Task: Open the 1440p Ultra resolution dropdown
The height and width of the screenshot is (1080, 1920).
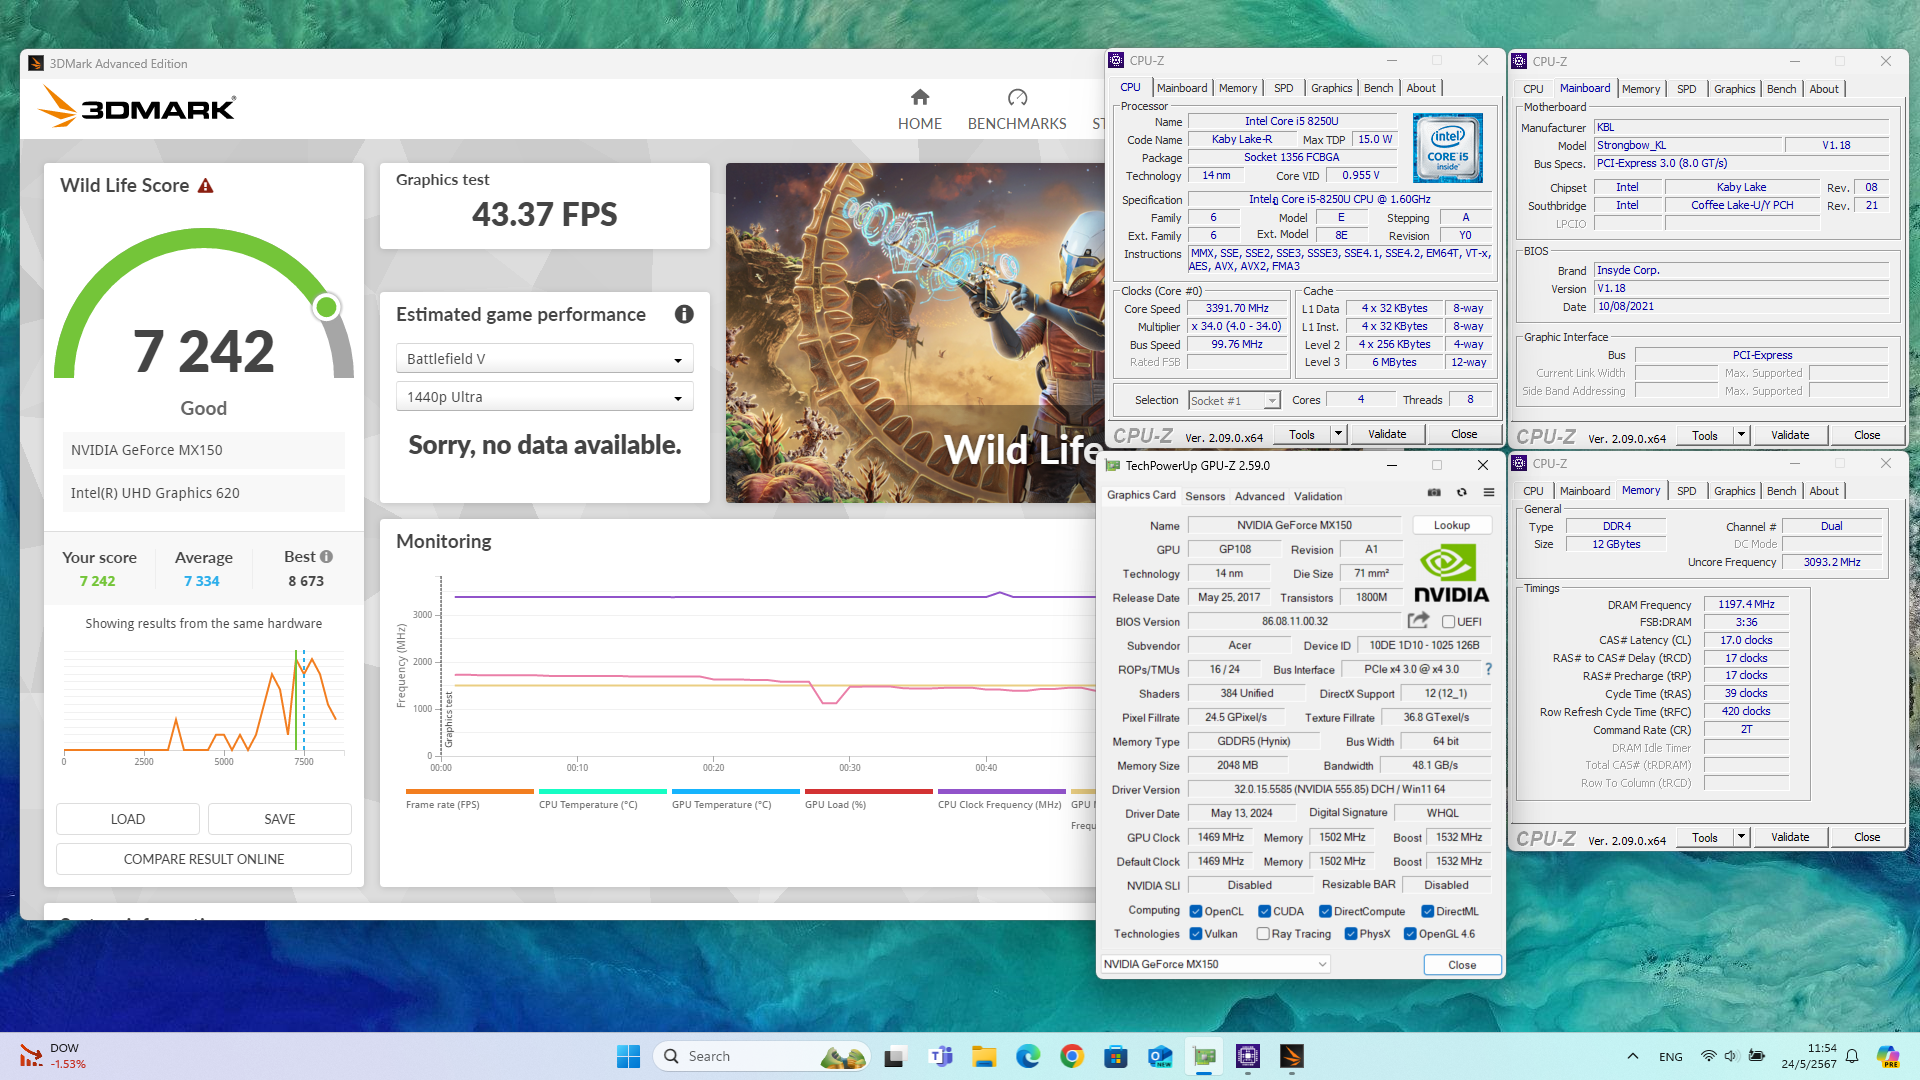Action: (545, 397)
